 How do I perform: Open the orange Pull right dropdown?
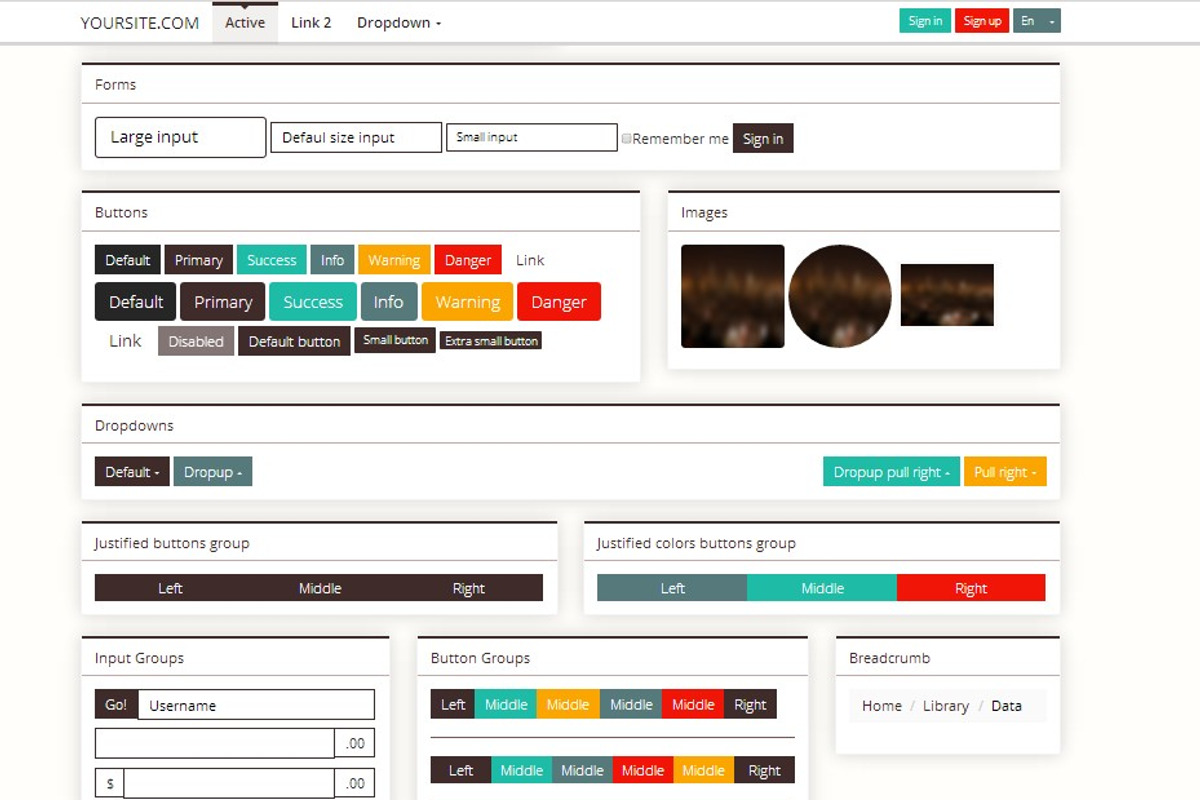click(1005, 471)
